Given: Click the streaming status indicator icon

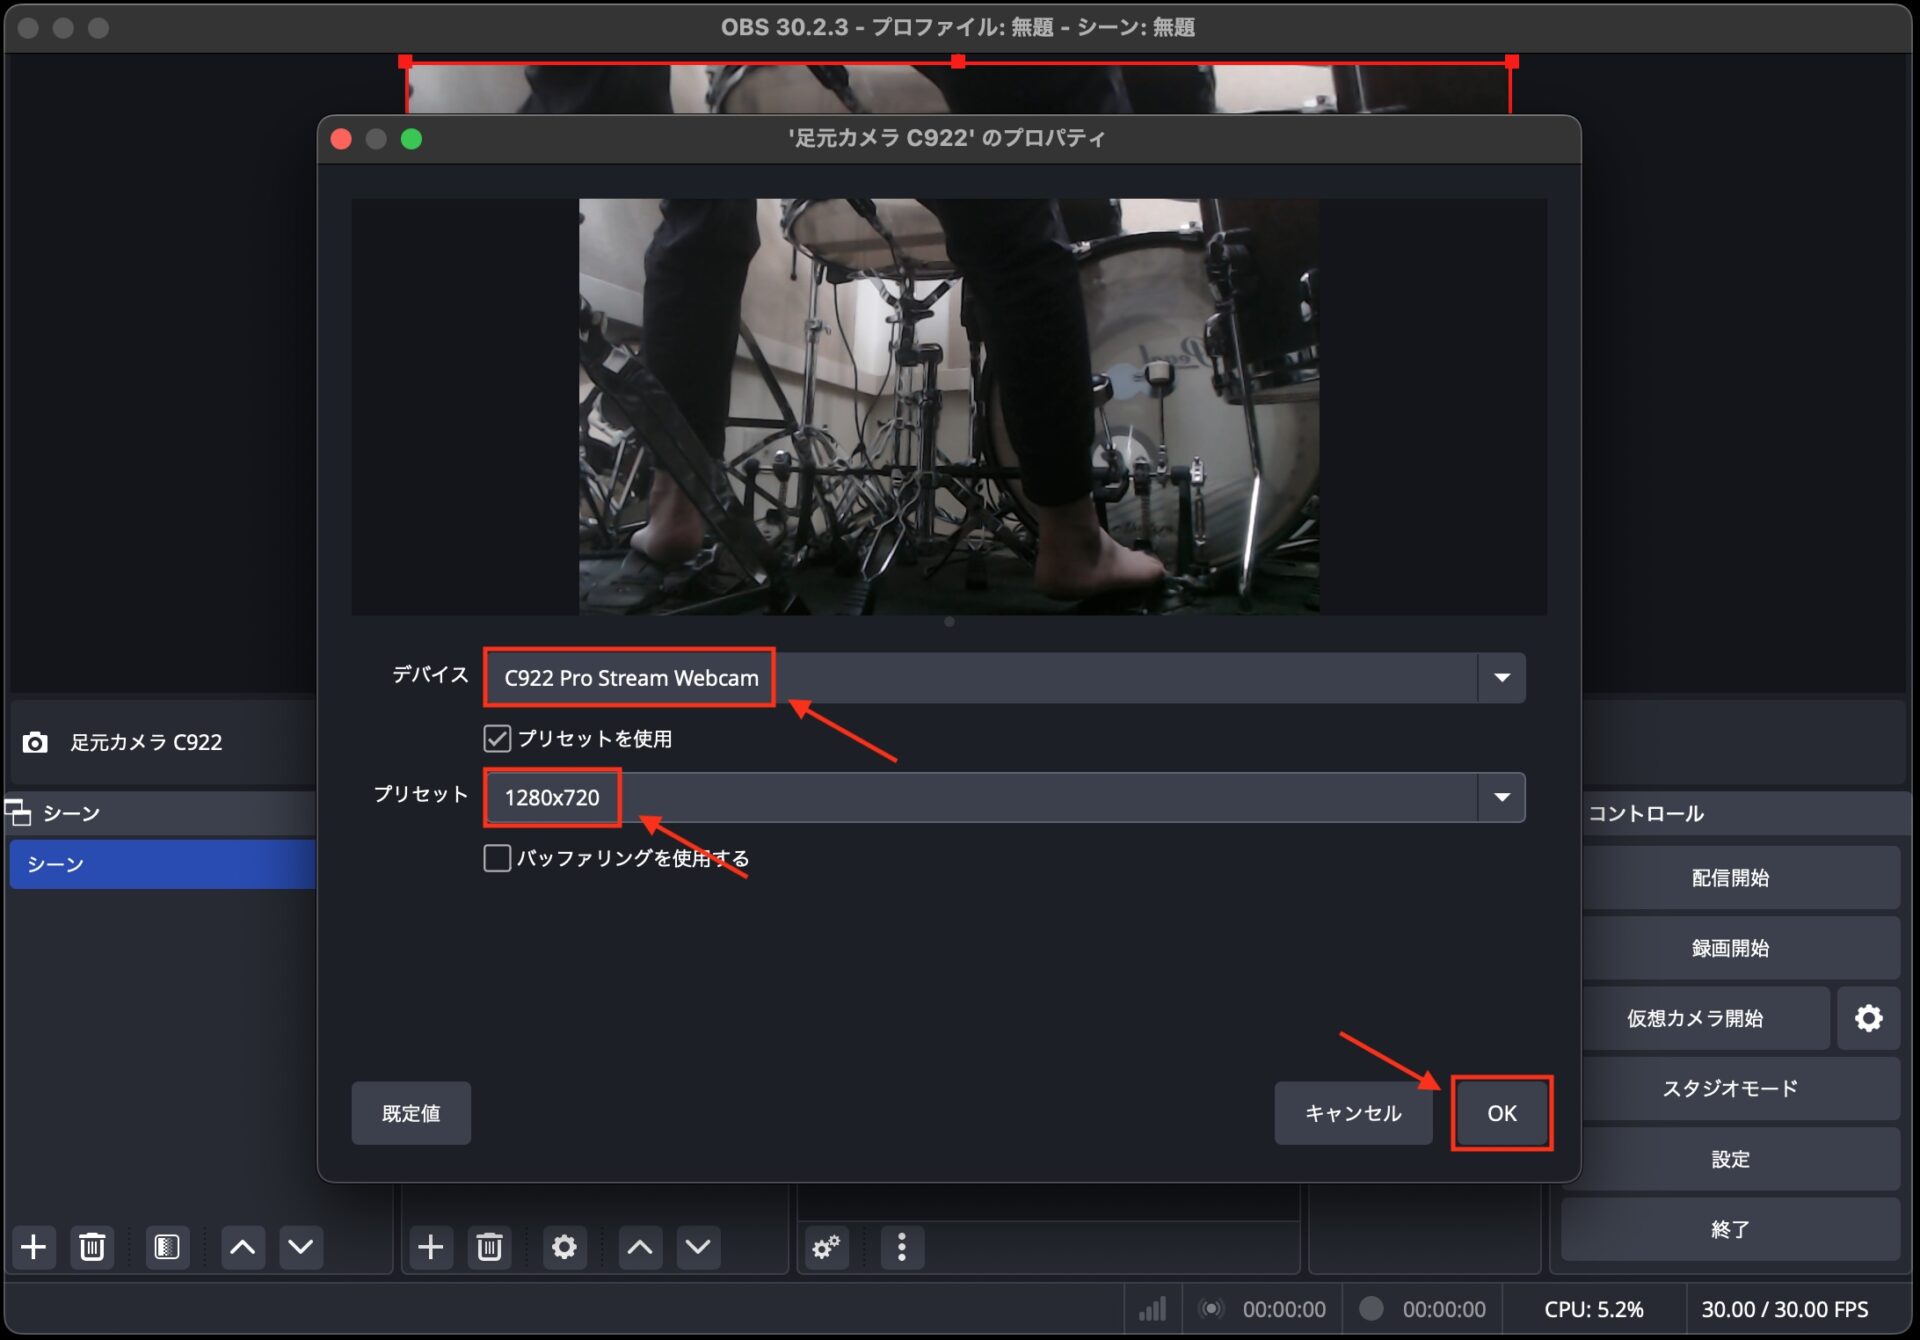Looking at the screenshot, I should [x=1211, y=1309].
